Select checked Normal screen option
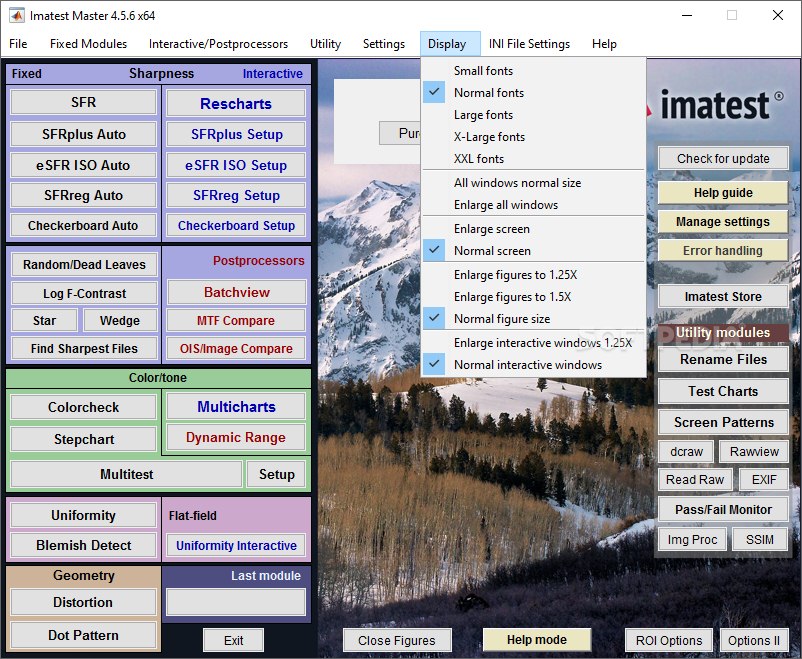The height and width of the screenshot is (659, 802). click(x=533, y=251)
